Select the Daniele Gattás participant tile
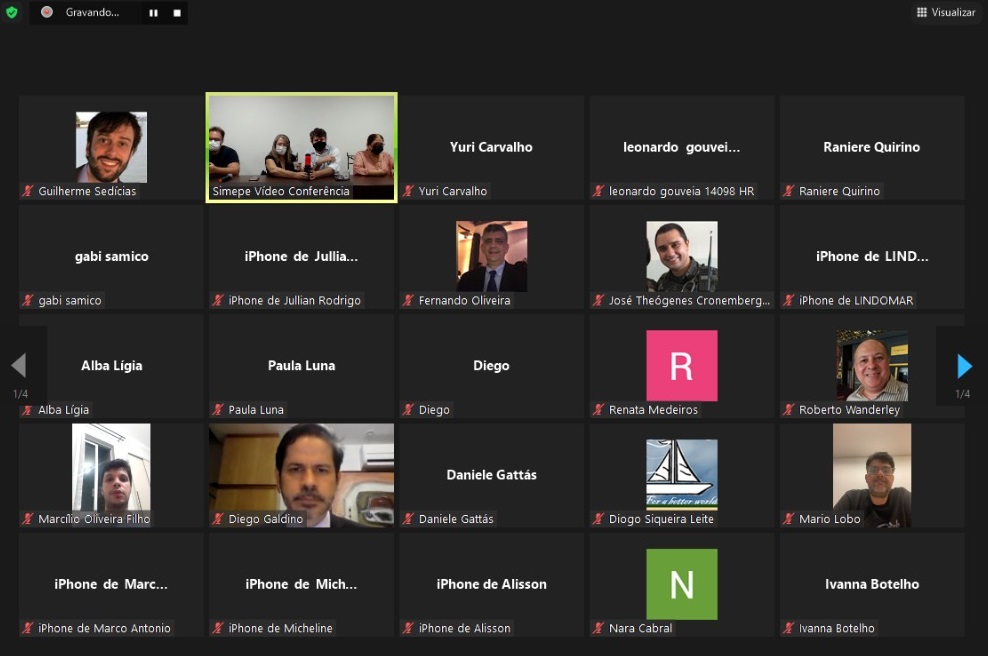 tap(491, 475)
